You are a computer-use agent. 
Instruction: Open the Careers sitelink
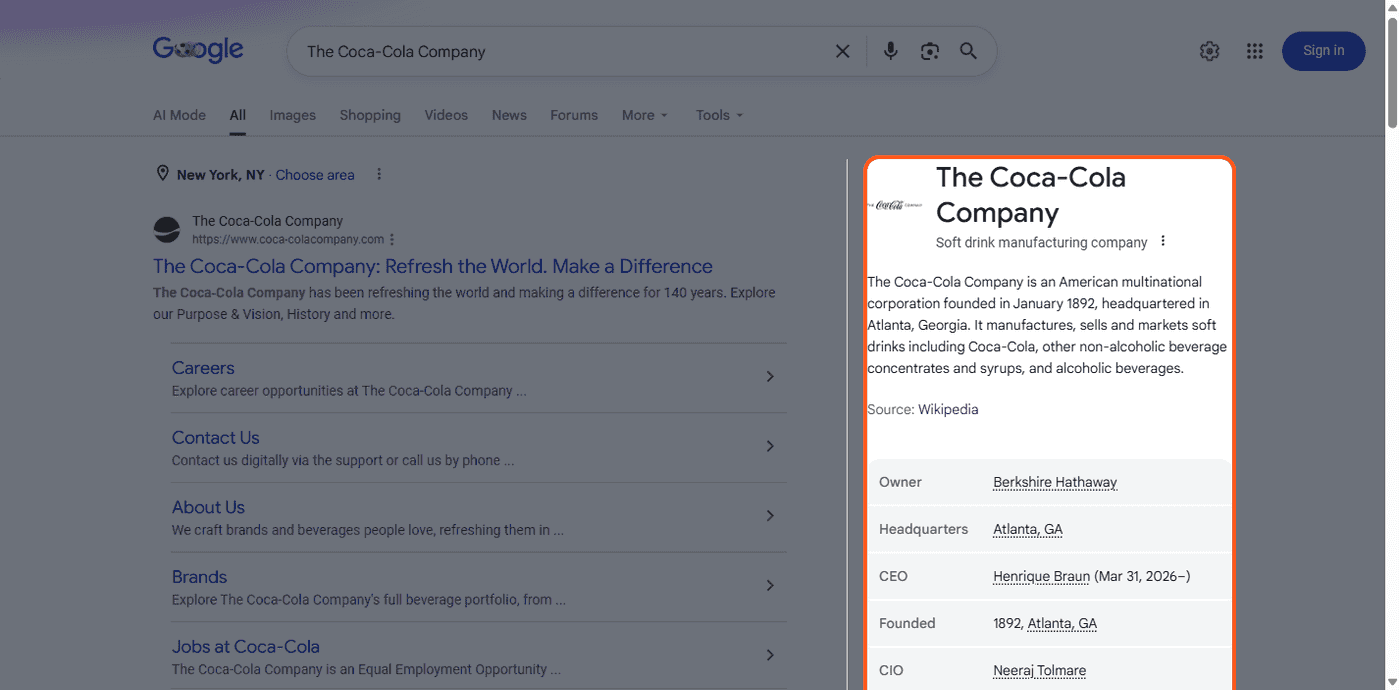click(203, 368)
